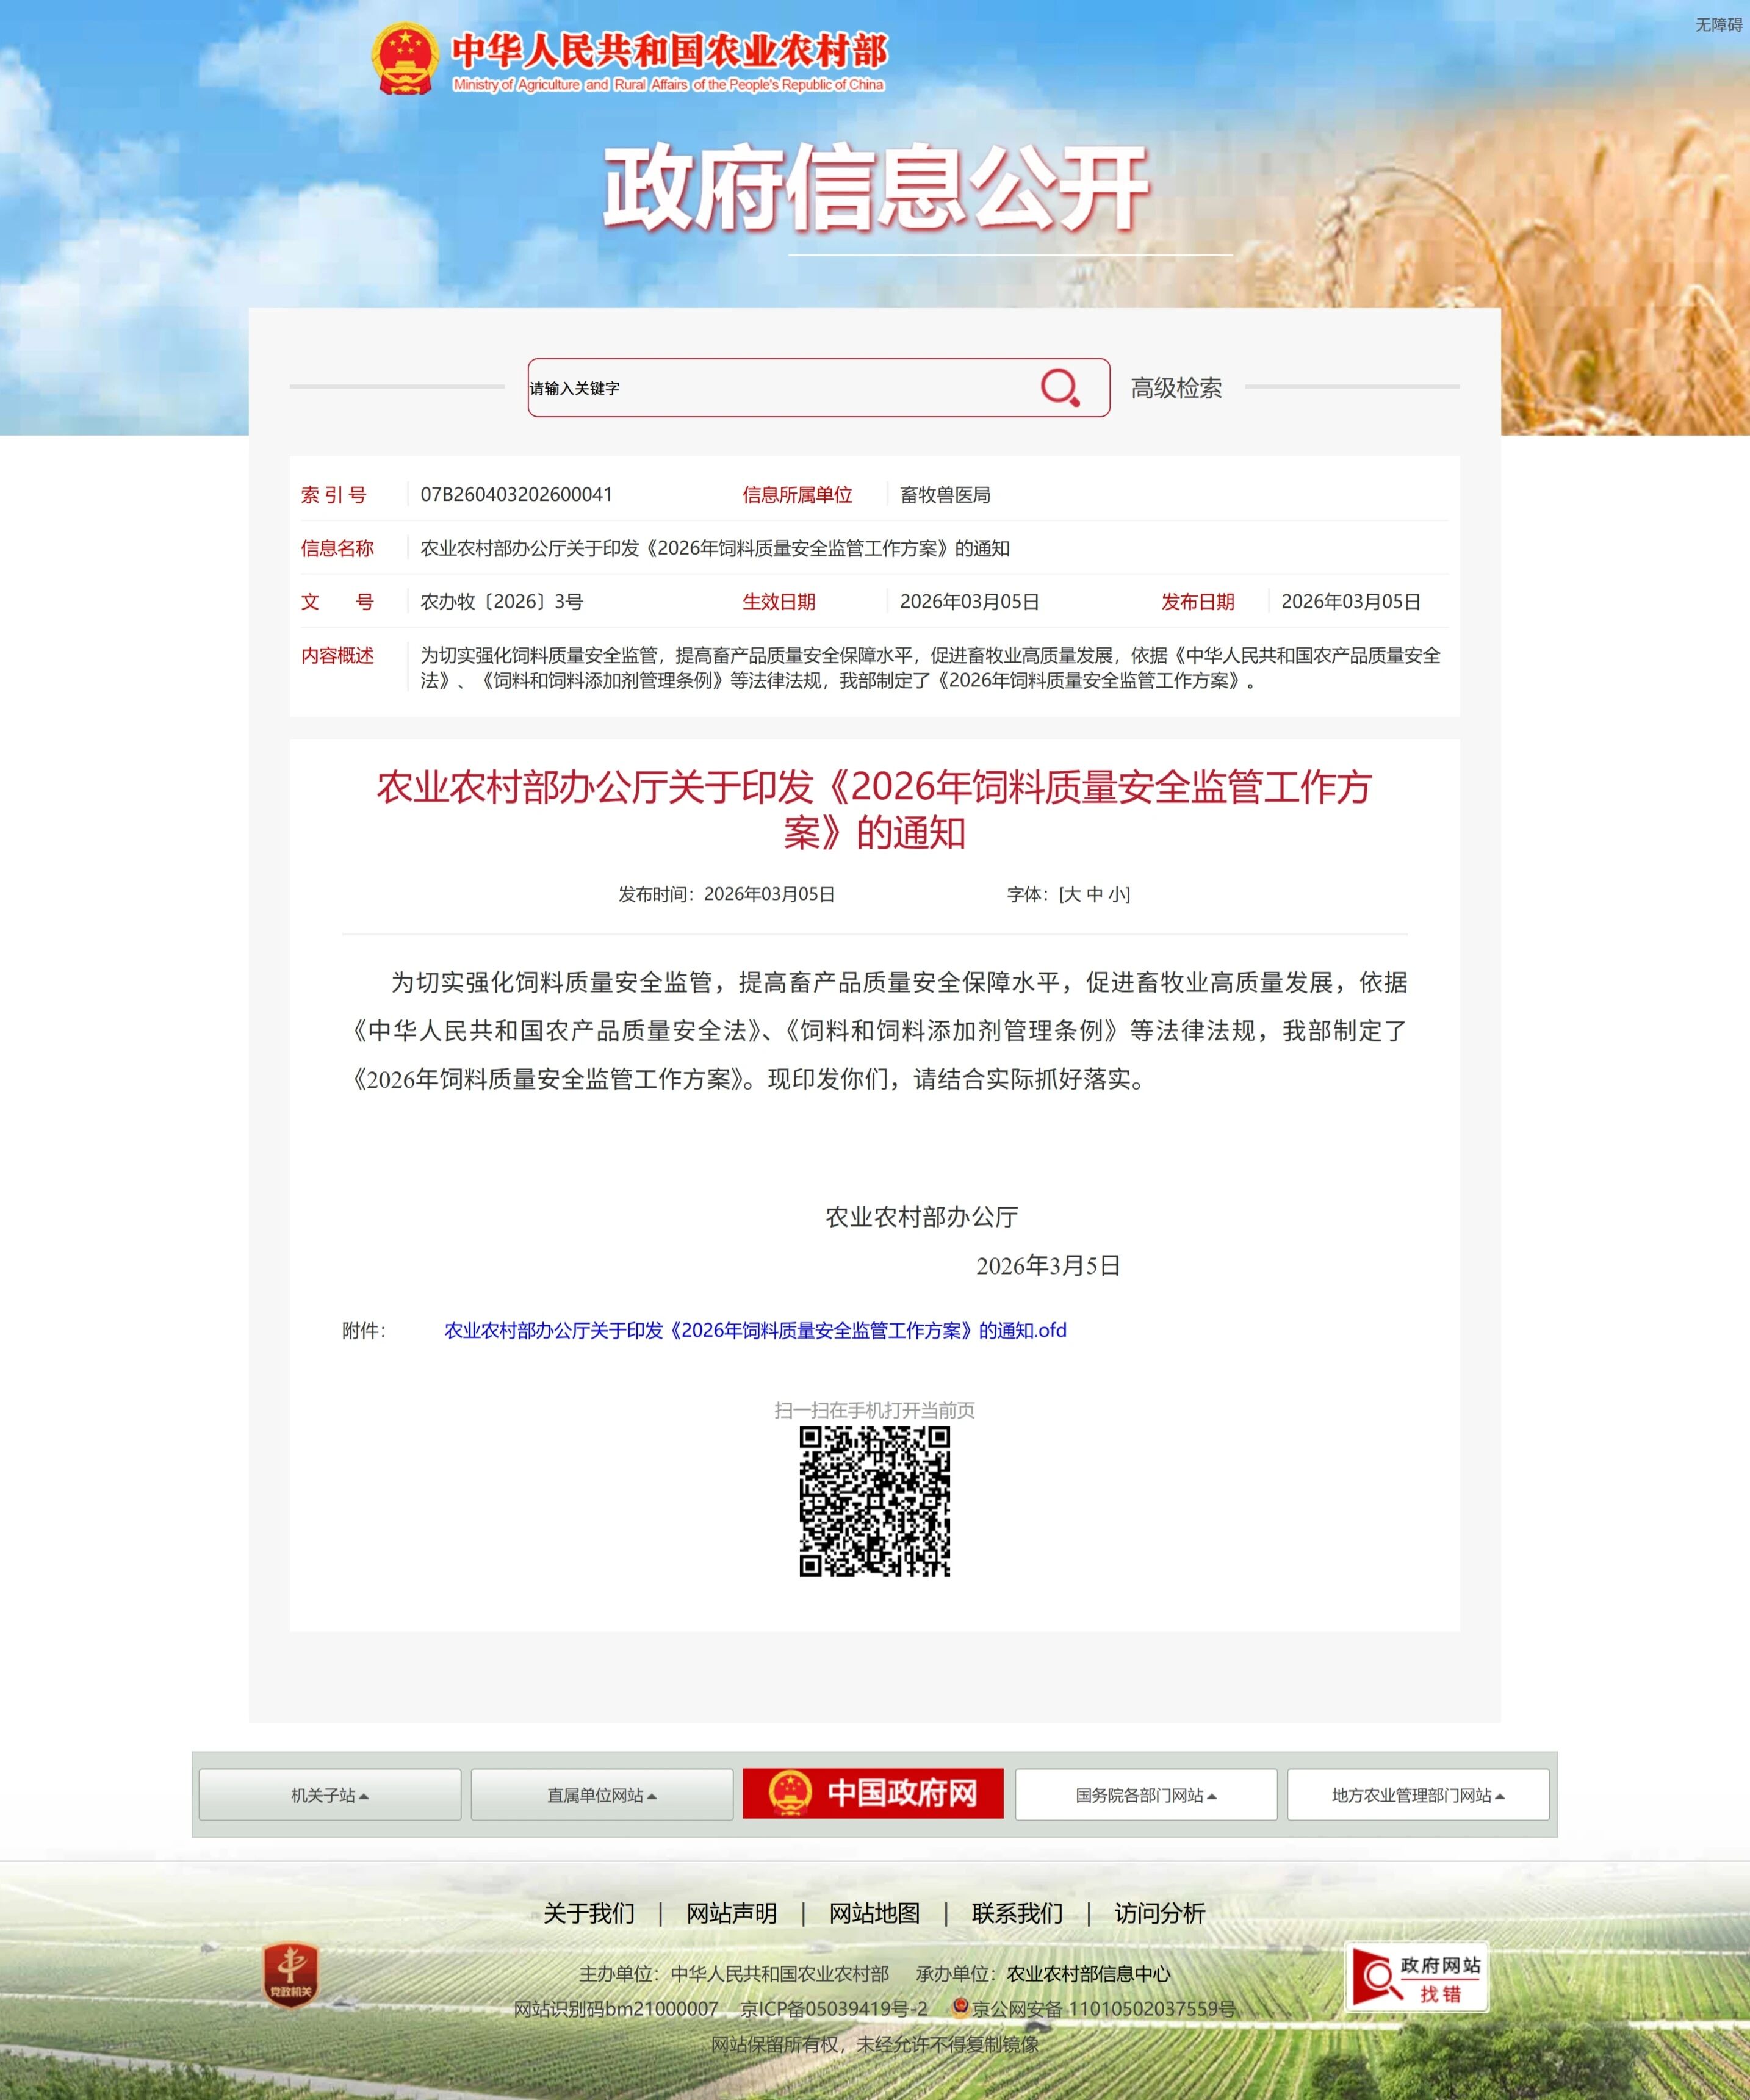Screen dimensions: 1750x2100
Task: Open 访问分析 footer link
Action: (x=1160, y=1913)
